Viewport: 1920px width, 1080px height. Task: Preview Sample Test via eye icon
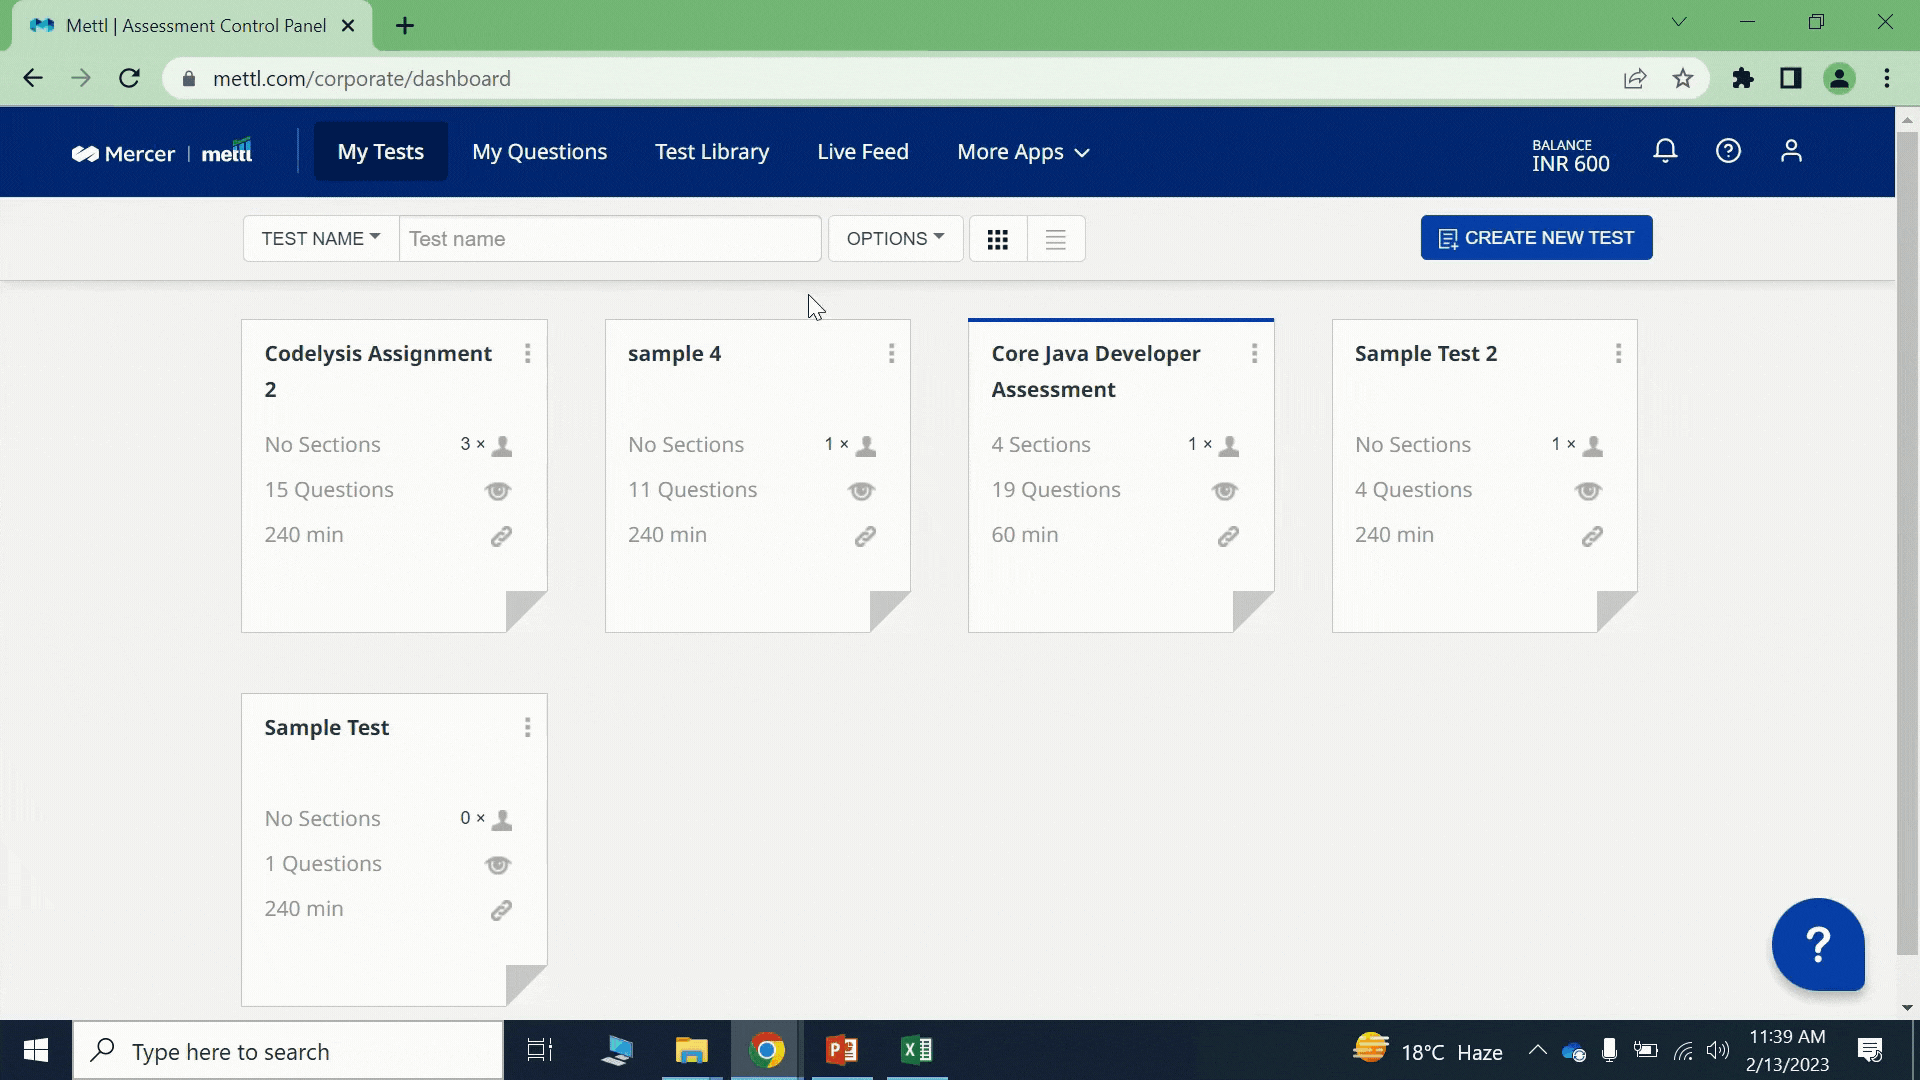[x=498, y=865]
